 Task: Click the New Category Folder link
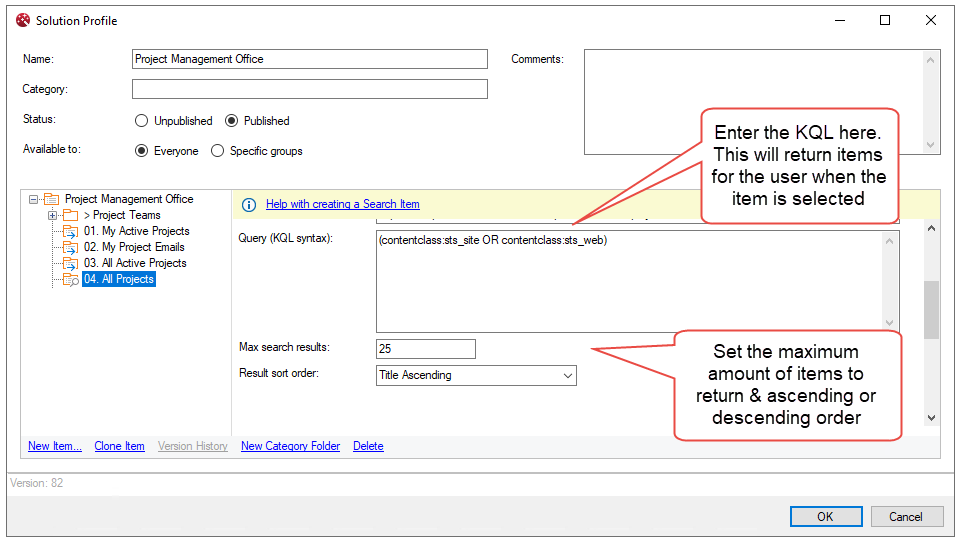pyautogui.click(x=290, y=446)
